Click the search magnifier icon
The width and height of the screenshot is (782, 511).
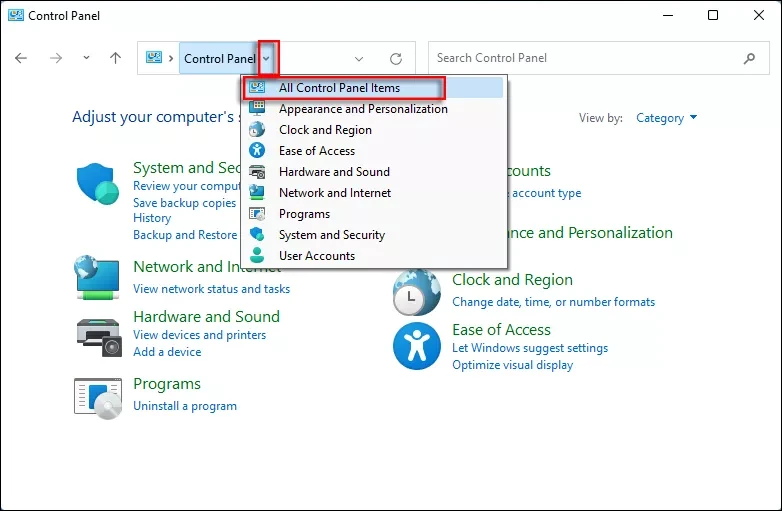[x=750, y=58]
